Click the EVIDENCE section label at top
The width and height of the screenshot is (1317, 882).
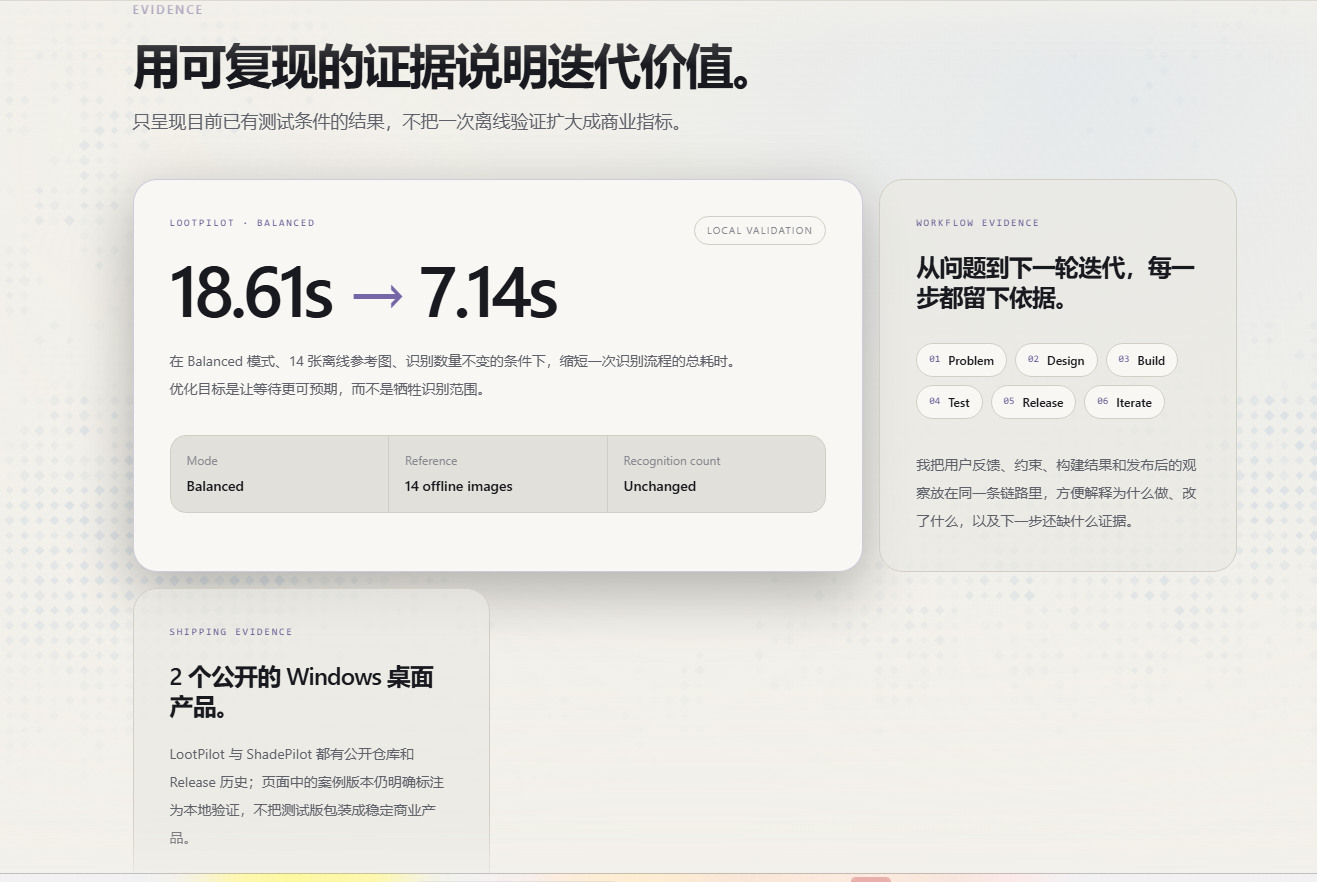click(168, 10)
